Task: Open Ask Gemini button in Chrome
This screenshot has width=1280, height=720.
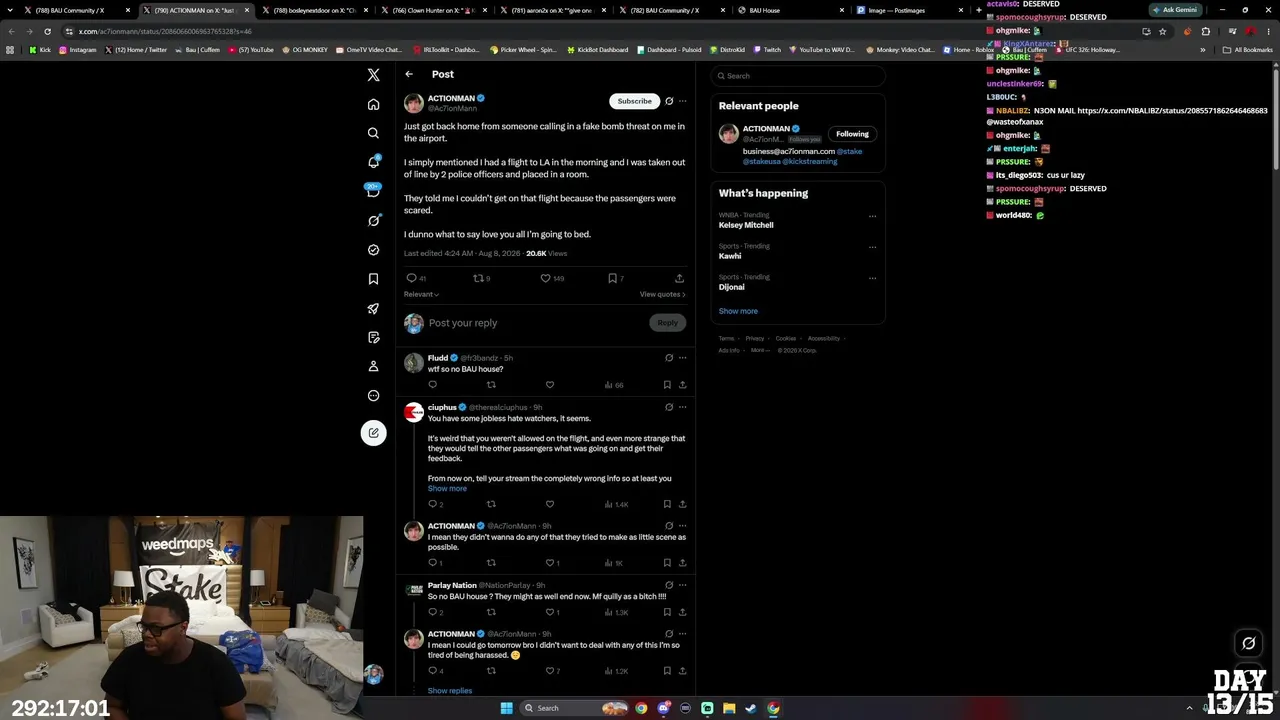Action: point(1175,10)
